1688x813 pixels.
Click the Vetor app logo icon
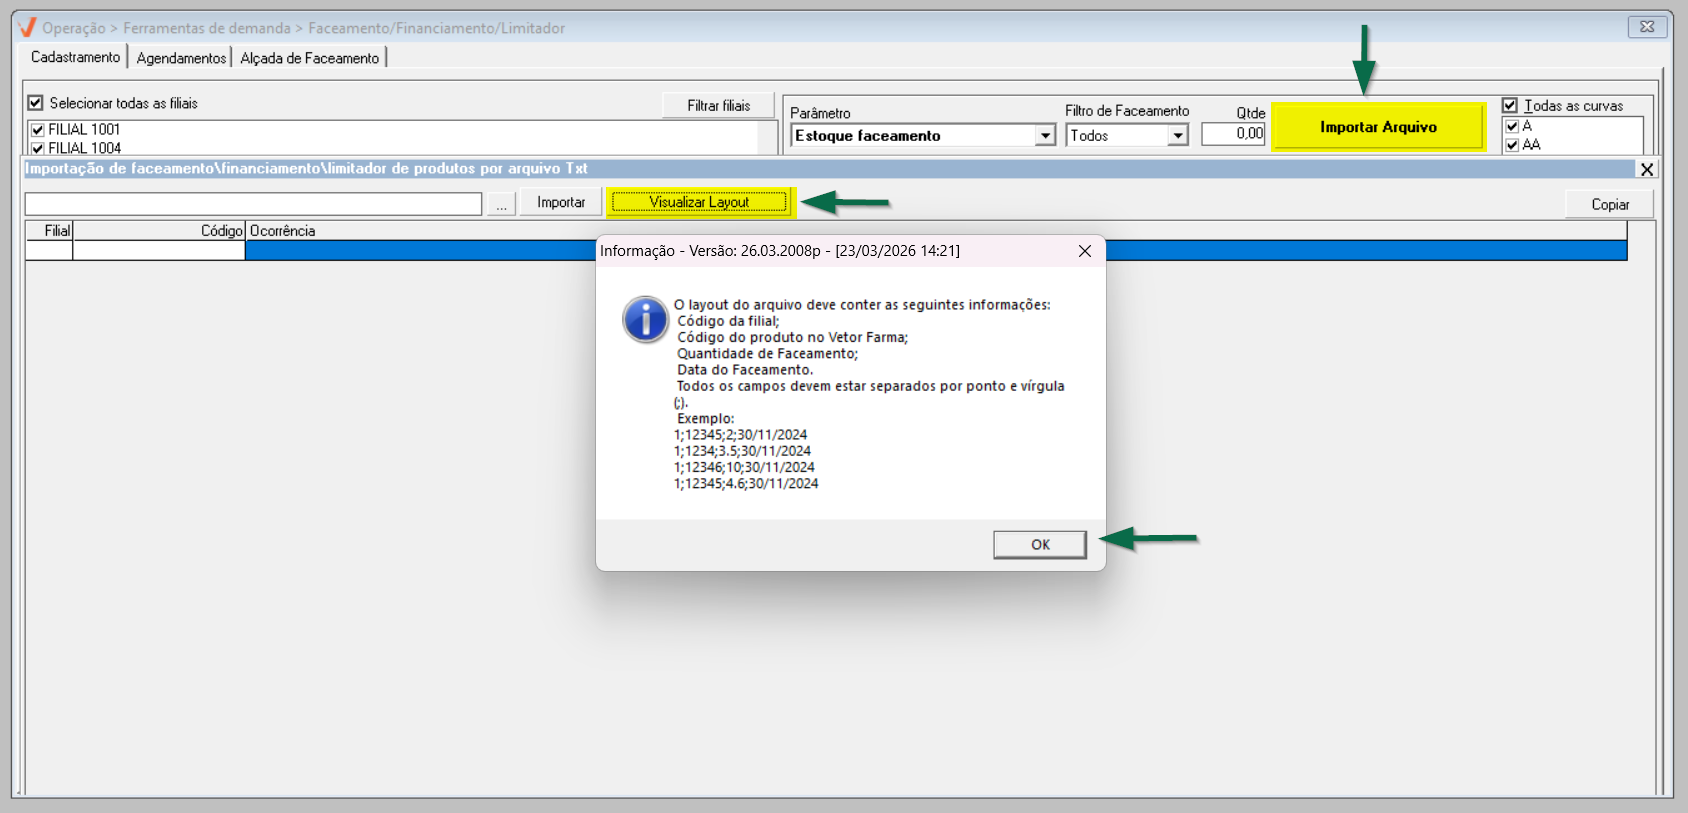click(27, 28)
